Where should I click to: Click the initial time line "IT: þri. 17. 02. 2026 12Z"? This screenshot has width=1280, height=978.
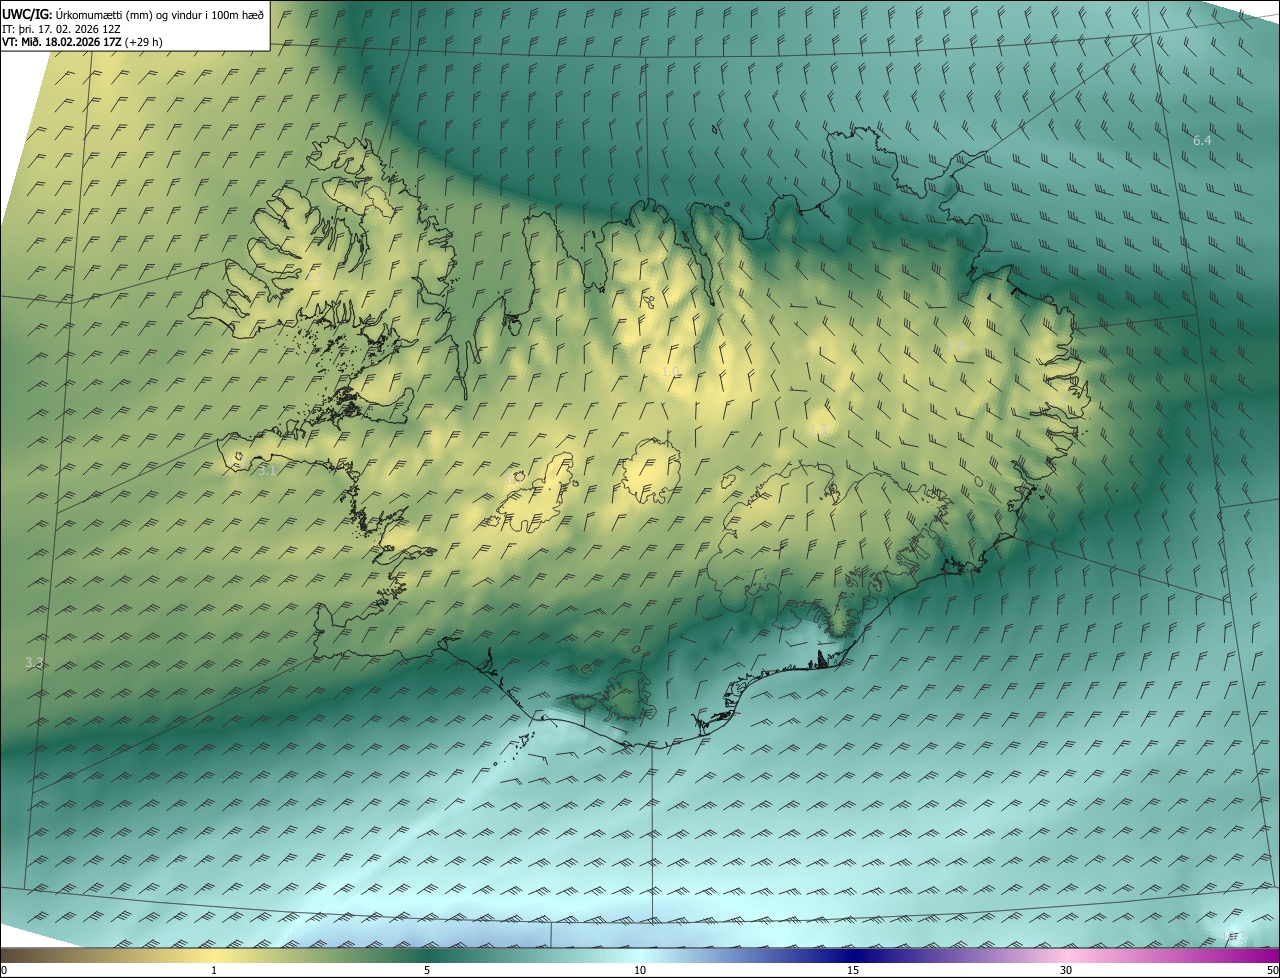[62, 29]
